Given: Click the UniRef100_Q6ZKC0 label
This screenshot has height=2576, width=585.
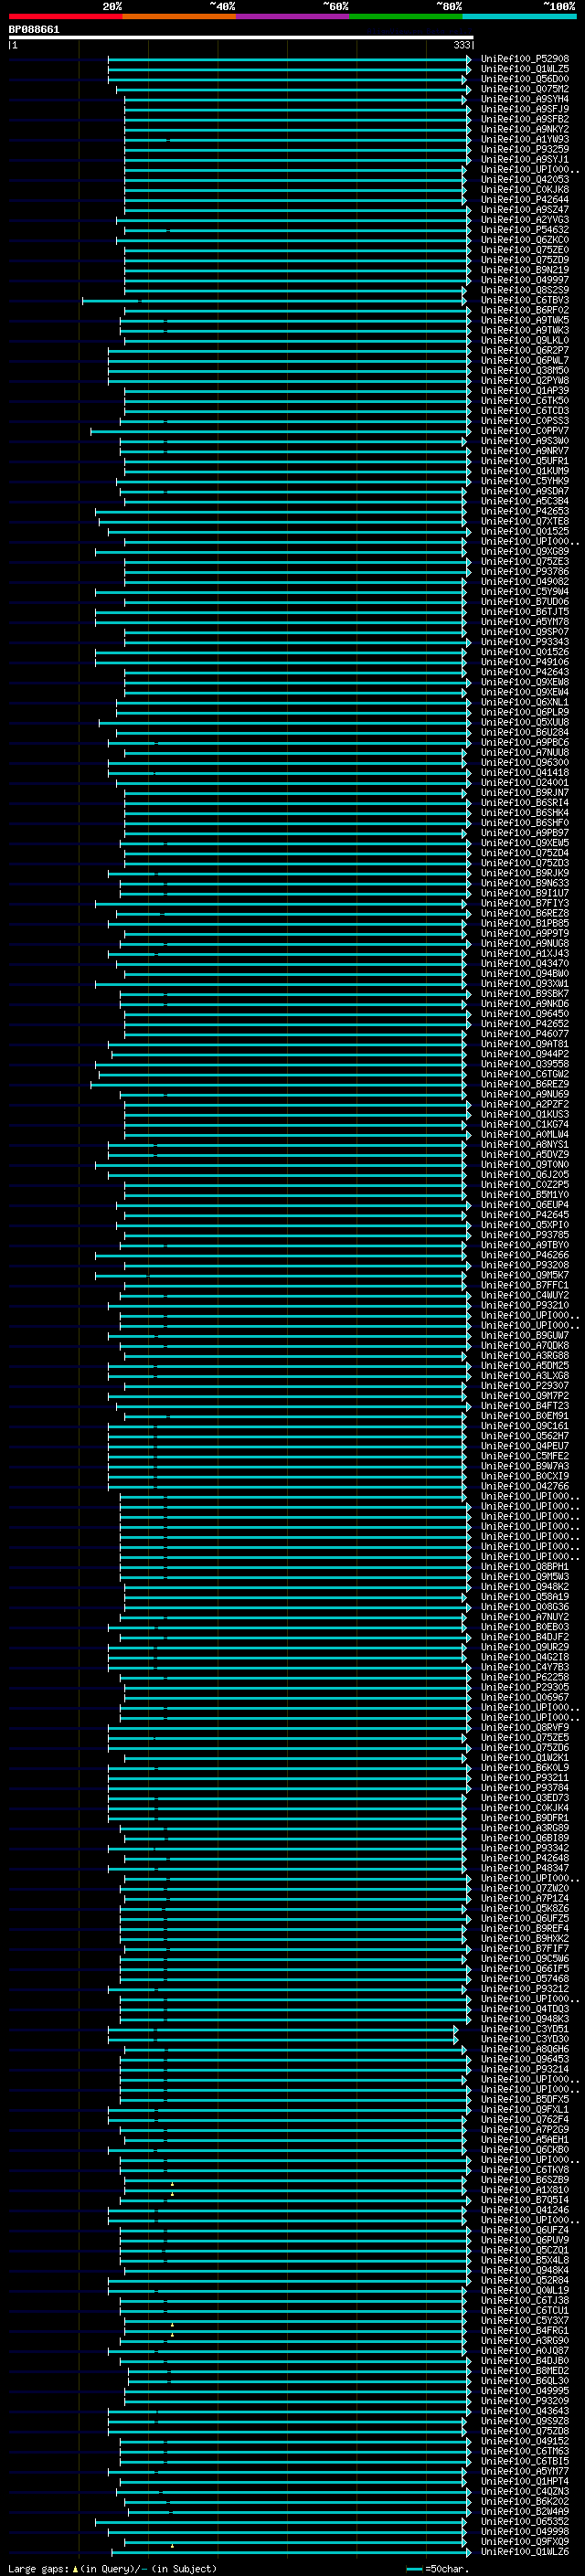Looking at the screenshot, I should pos(525,240).
